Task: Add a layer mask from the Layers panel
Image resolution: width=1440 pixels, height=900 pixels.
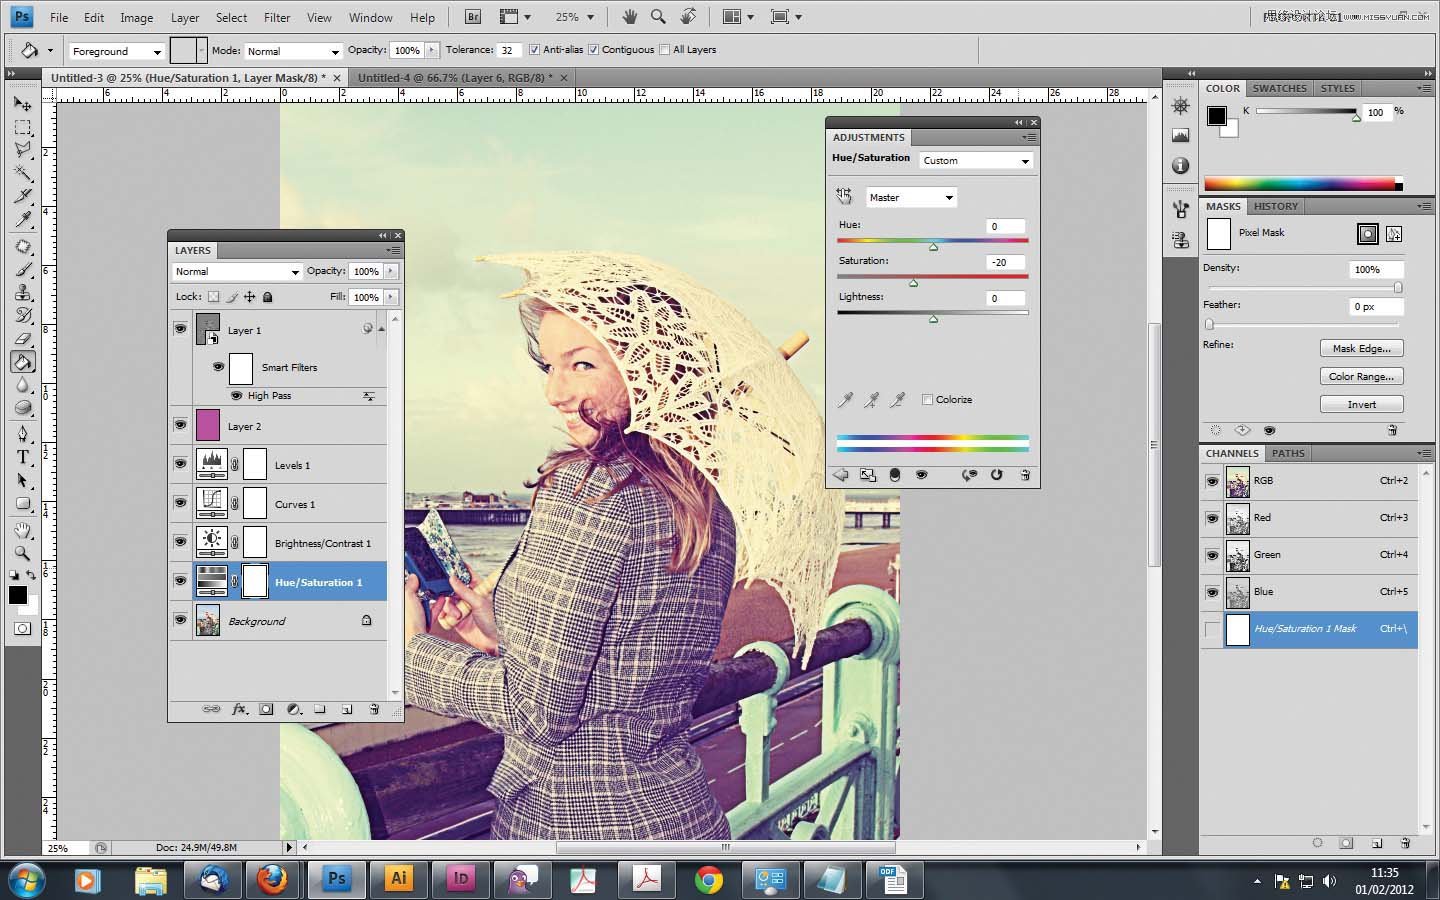Action: [x=266, y=709]
